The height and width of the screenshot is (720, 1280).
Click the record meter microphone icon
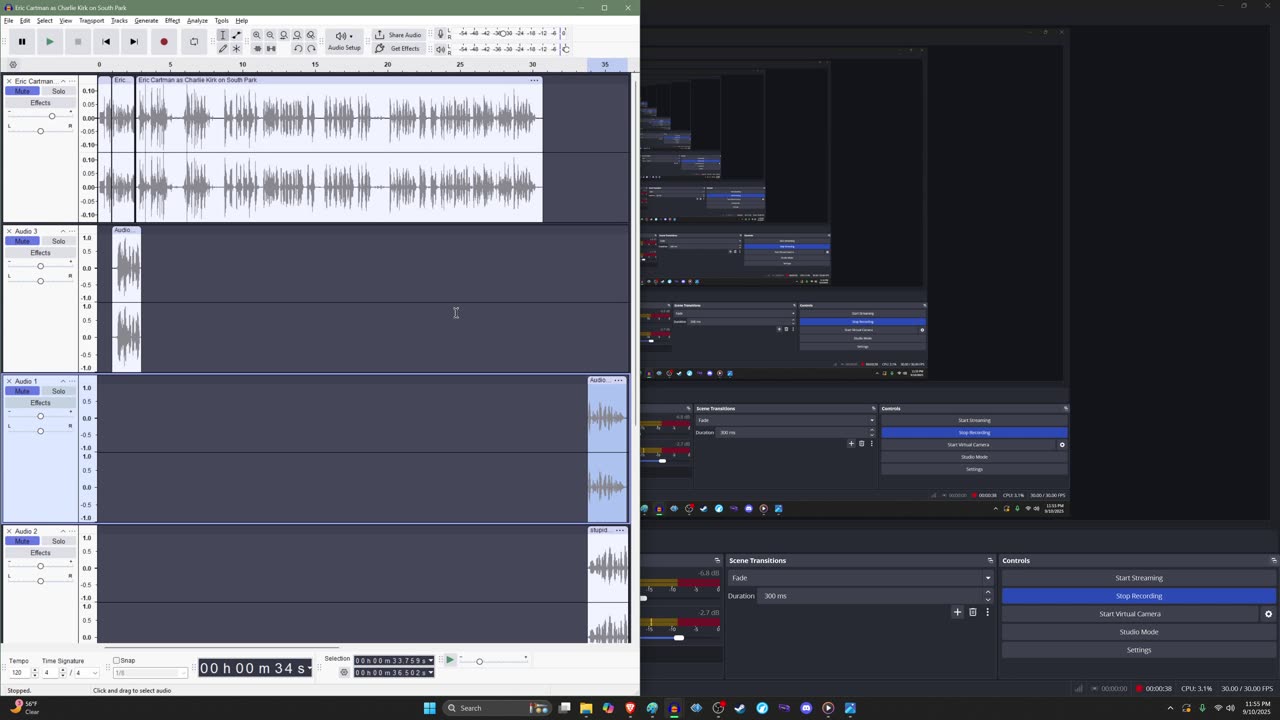[x=441, y=34]
